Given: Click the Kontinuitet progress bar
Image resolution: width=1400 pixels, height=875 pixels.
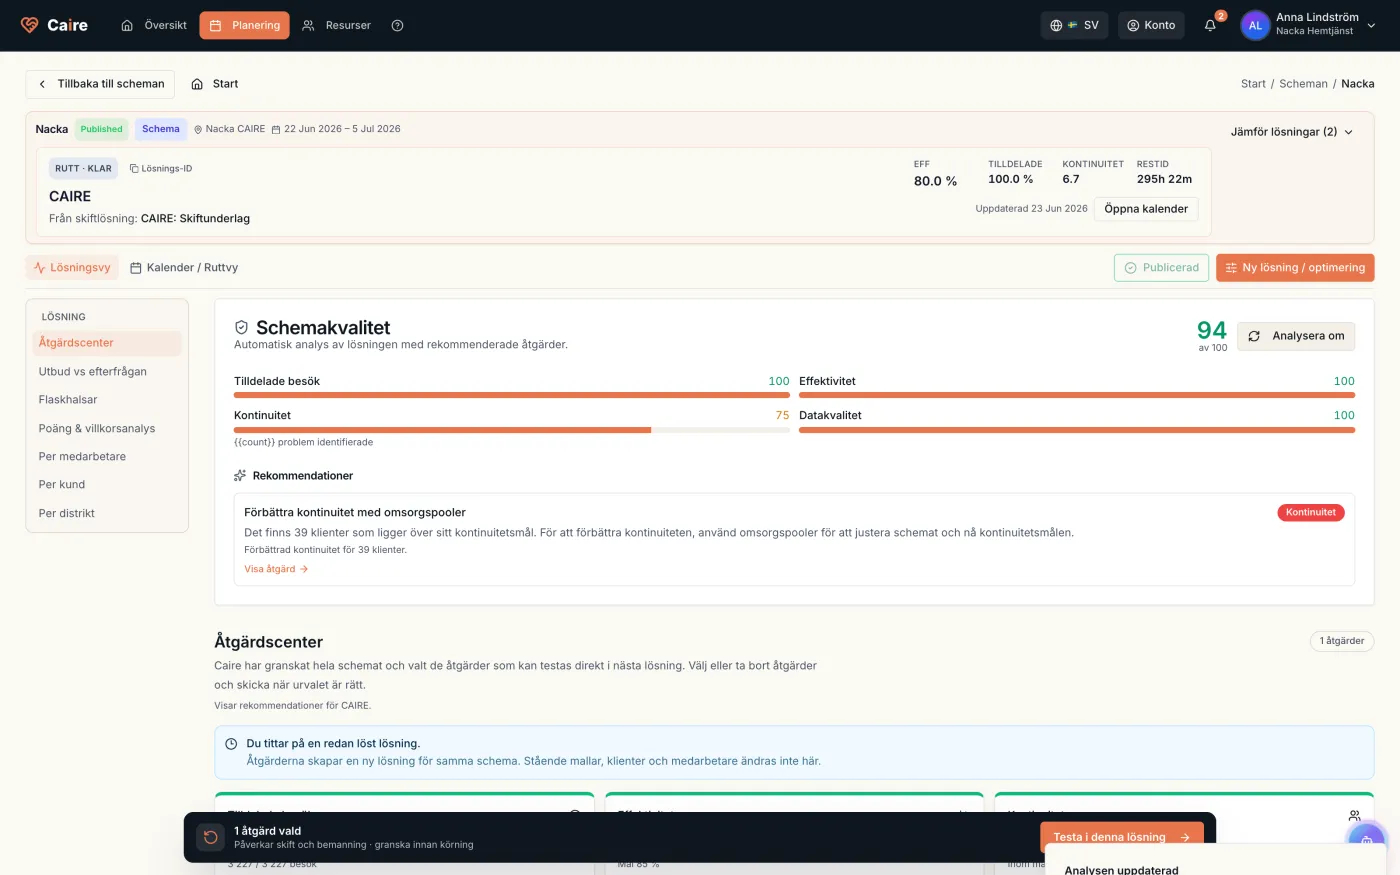Looking at the screenshot, I should [512, 430].
